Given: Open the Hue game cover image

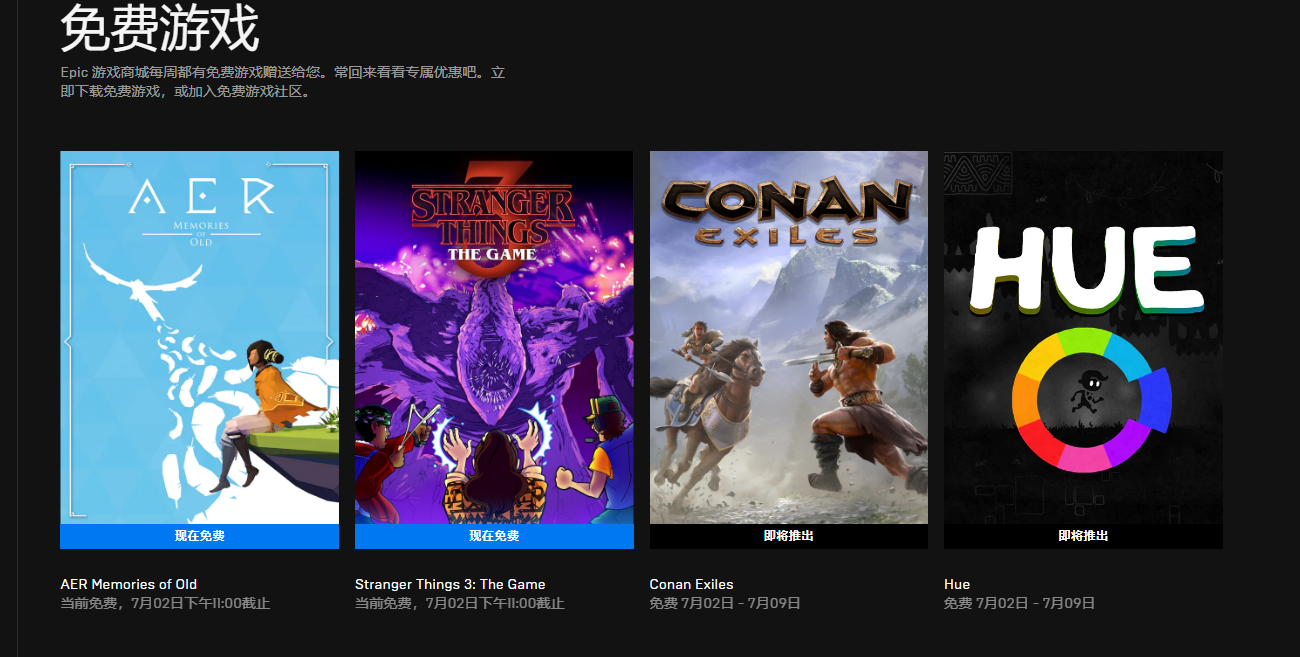Looking at the screenshot, I should click(1083, 337).
